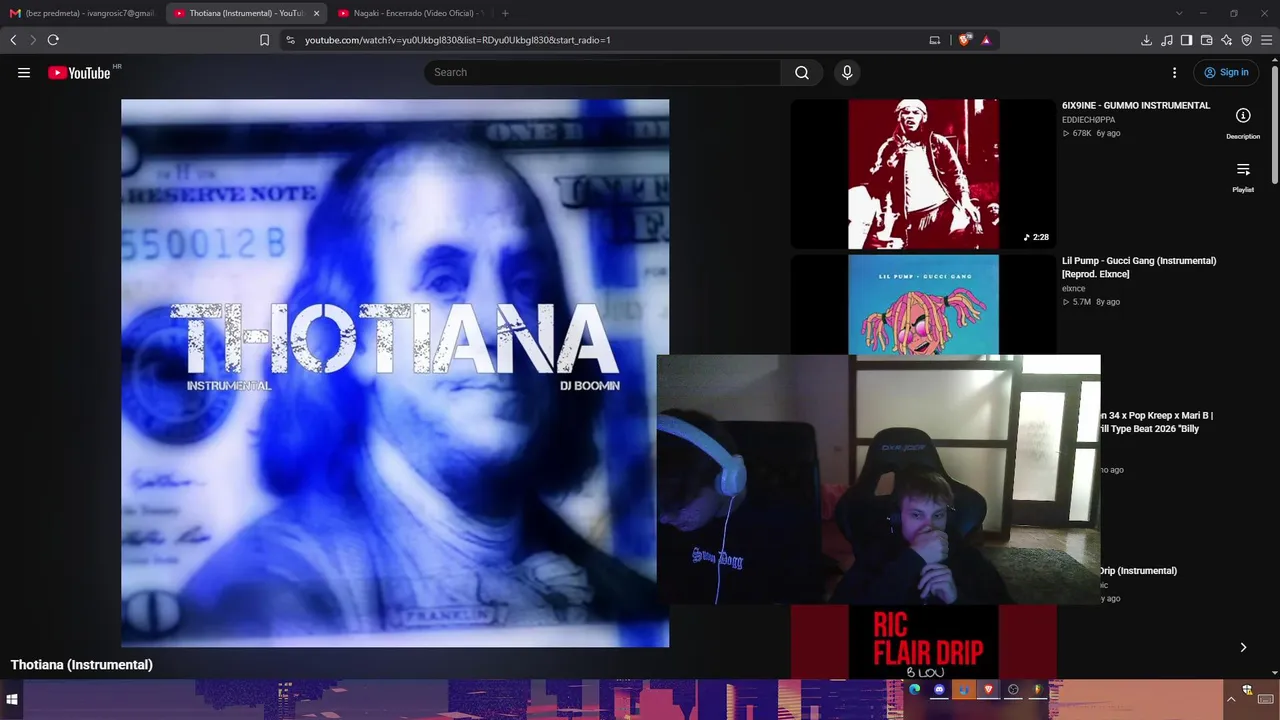Close the Thotiana (Instrumental) tab
Image resolution: width=1280 pixels, height=720 pixels.
(x=316, y=13)
